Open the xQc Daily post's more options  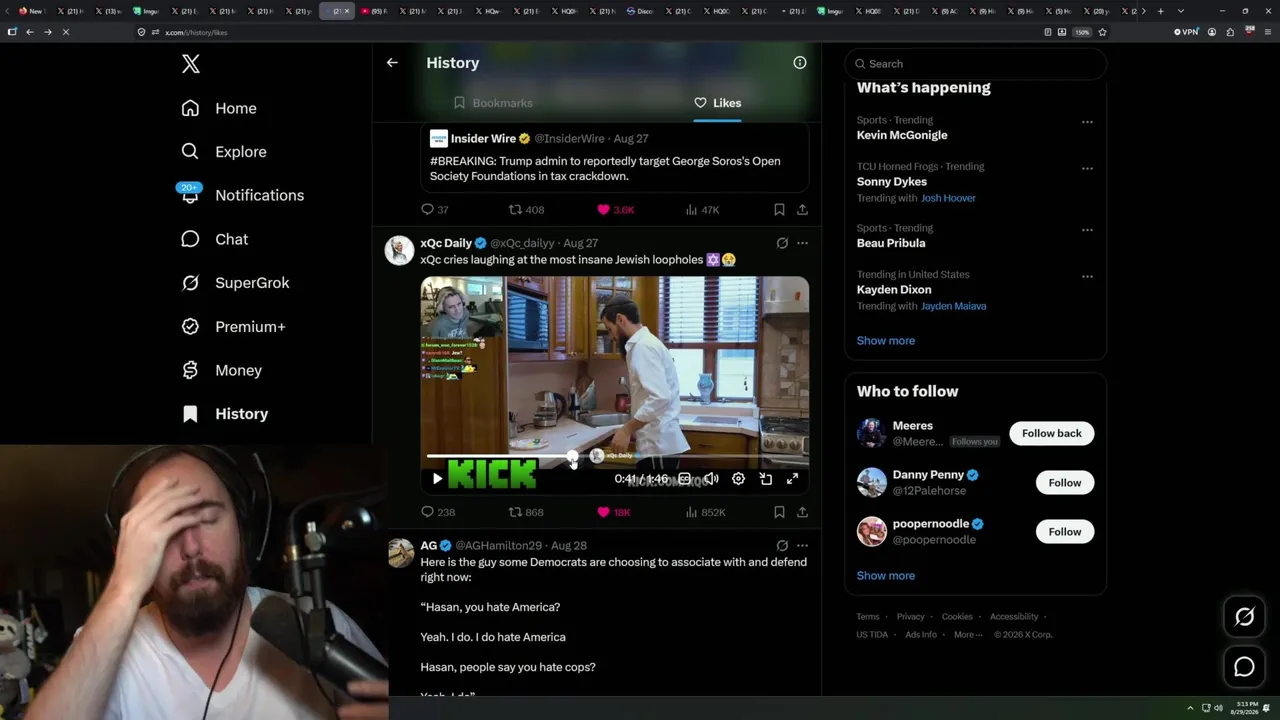point(802,243)
